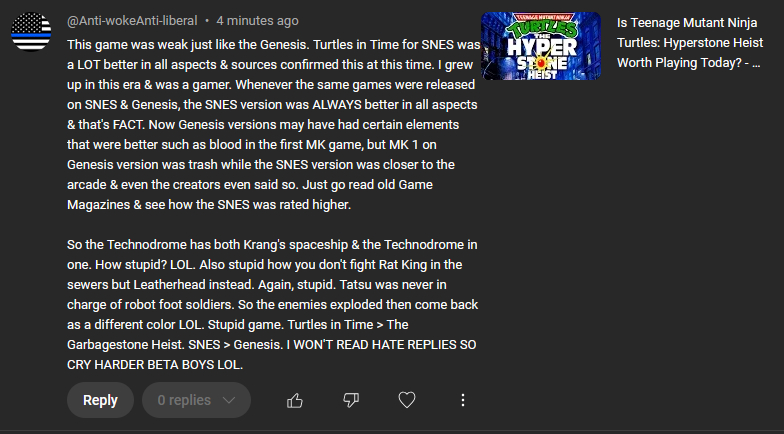Click the thumbs up like icon

click(295, 400)
